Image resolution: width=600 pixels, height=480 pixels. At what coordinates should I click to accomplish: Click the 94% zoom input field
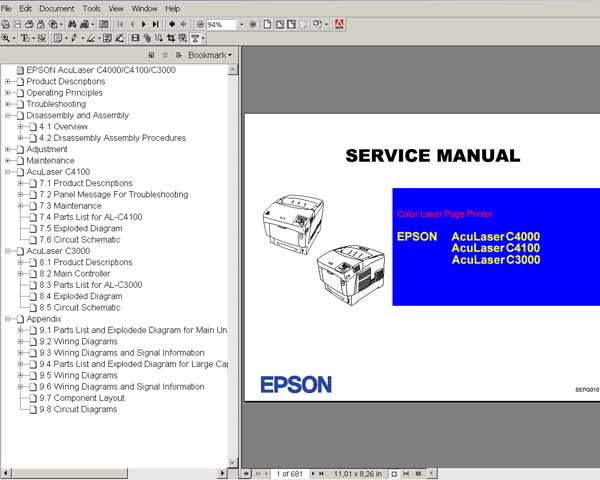(x=222, y=24)
